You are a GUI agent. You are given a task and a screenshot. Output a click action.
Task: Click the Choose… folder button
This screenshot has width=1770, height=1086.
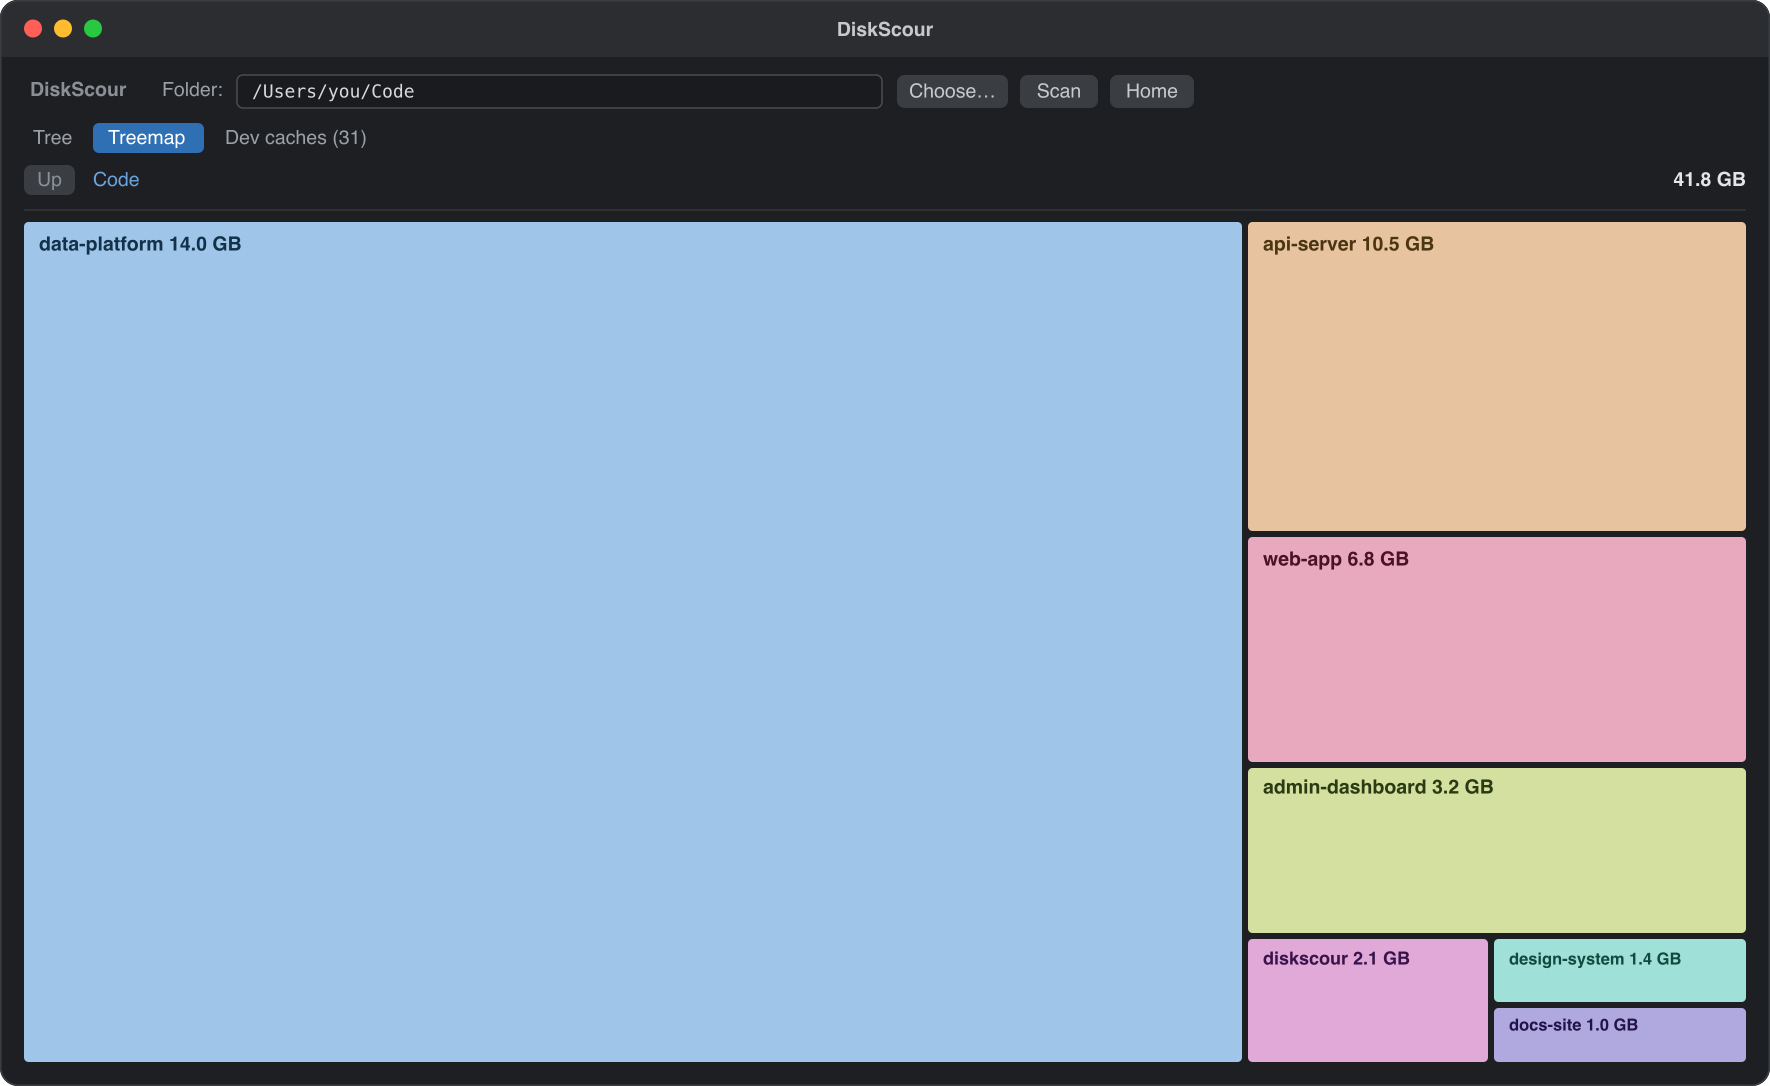click(952, 91)
